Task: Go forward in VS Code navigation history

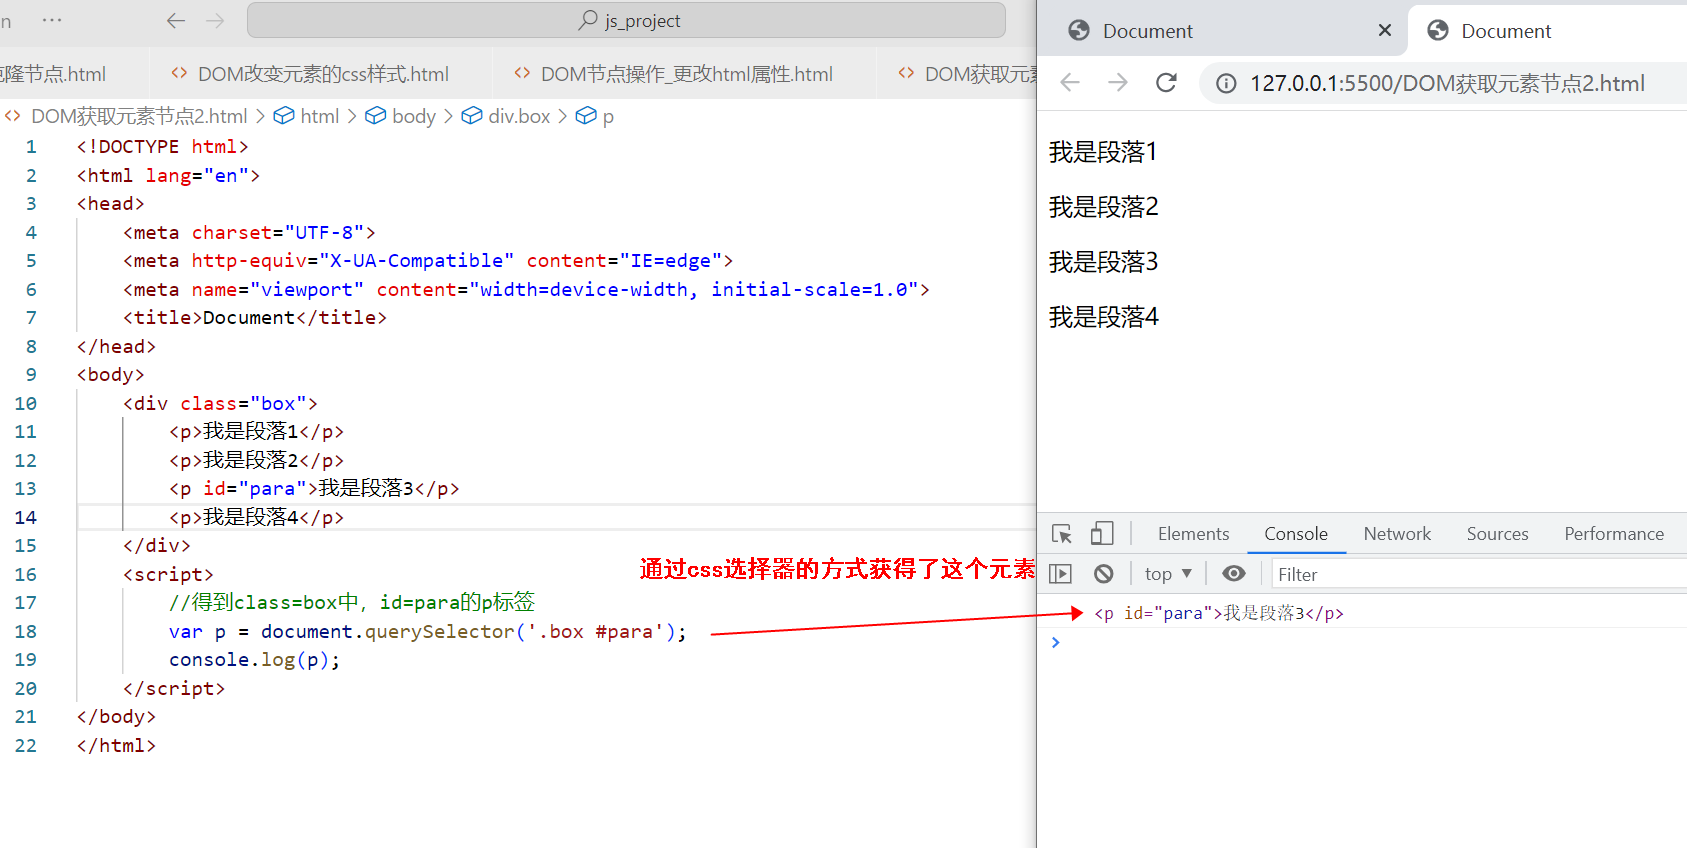Action: pos(215,20)
